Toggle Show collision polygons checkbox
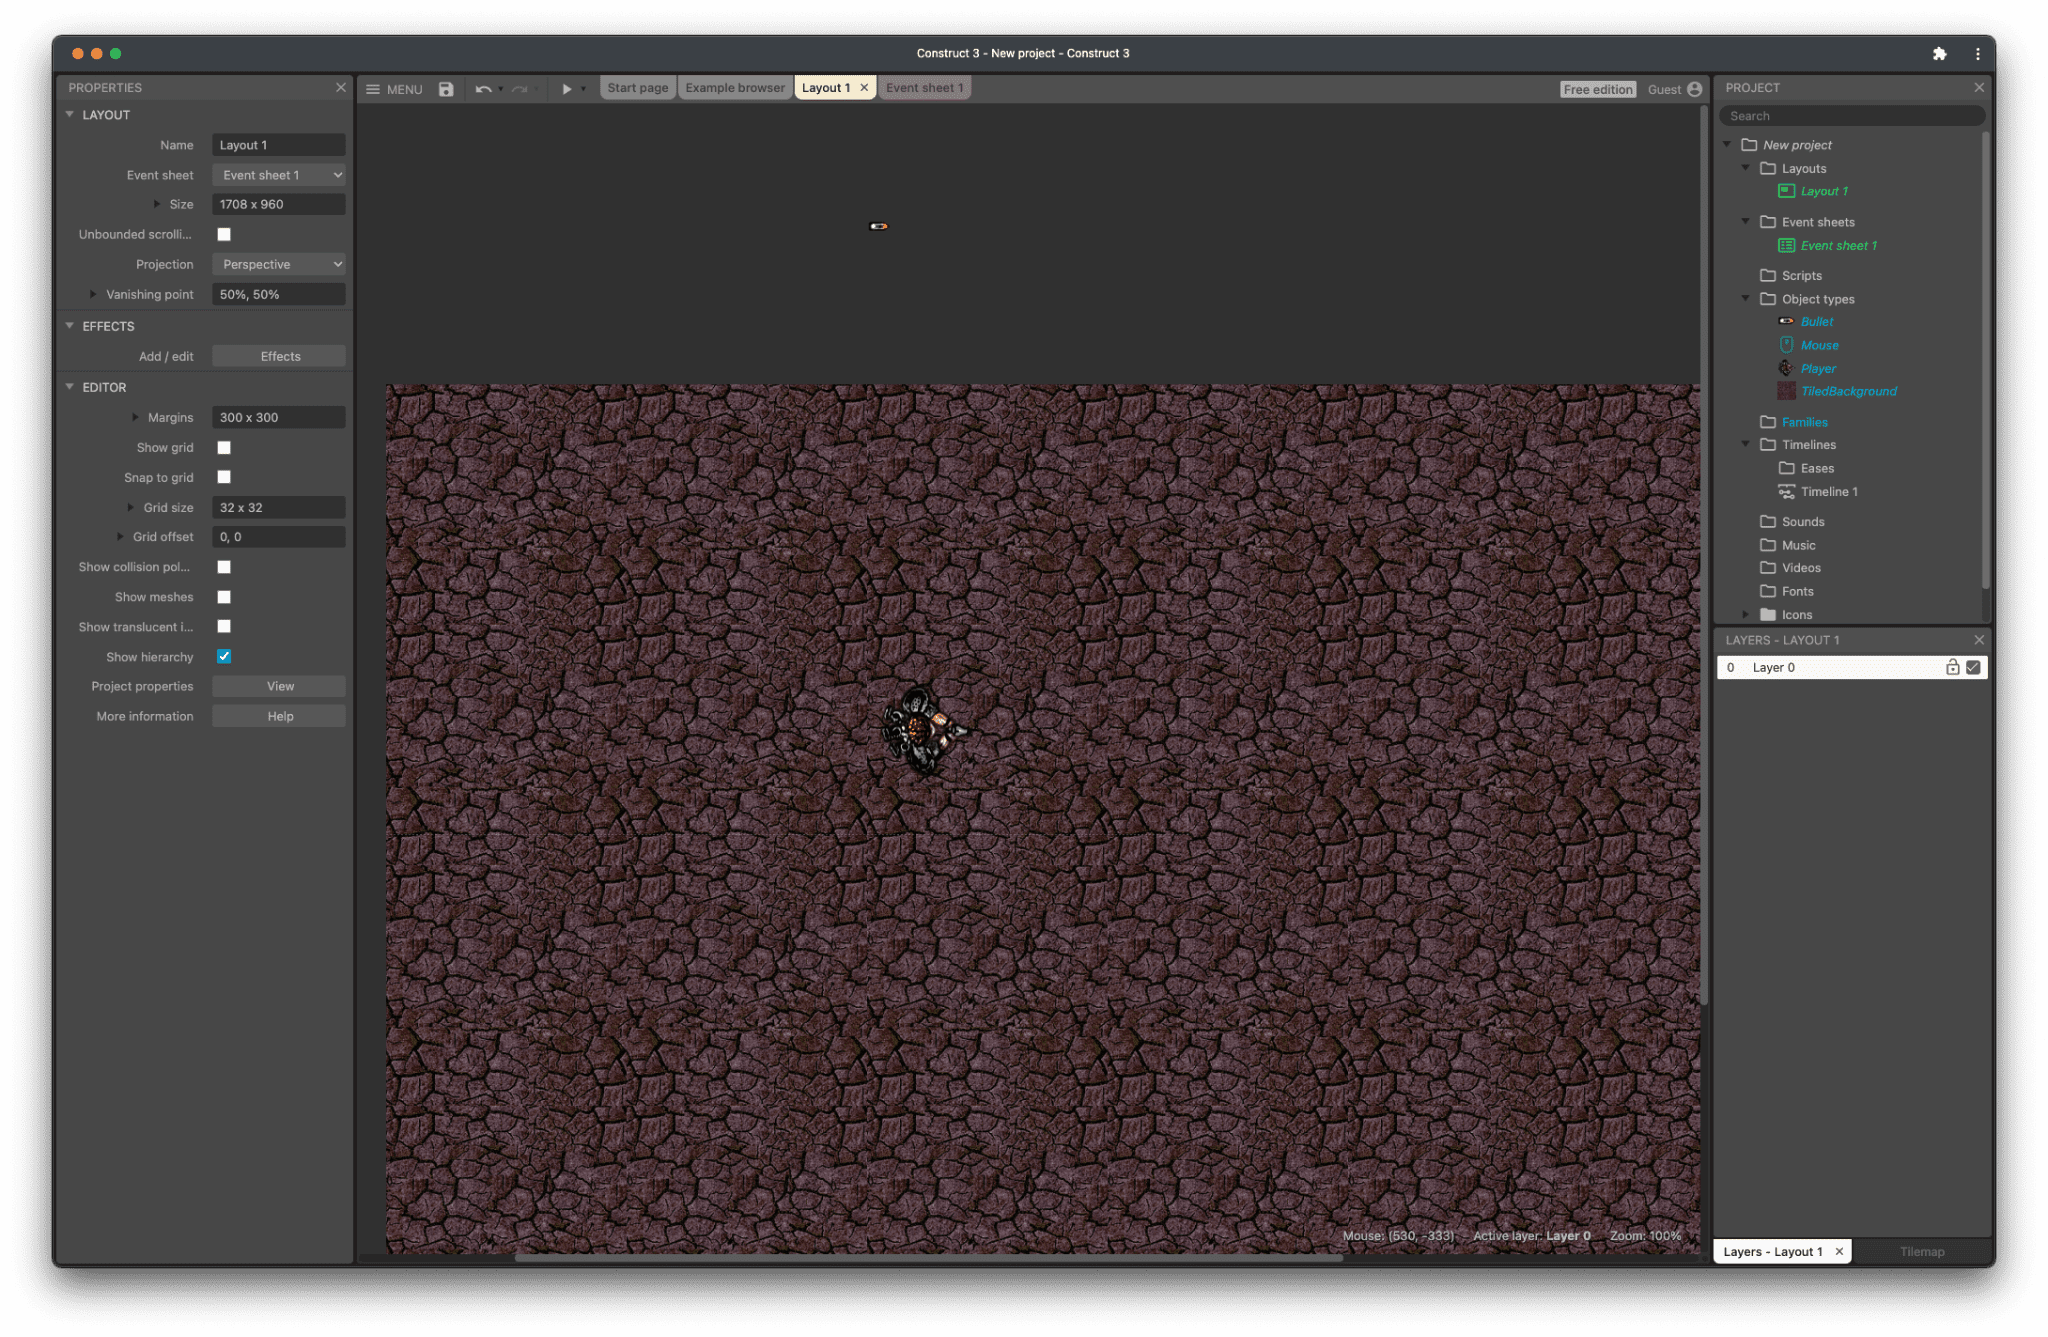 (x=224, y=567)
